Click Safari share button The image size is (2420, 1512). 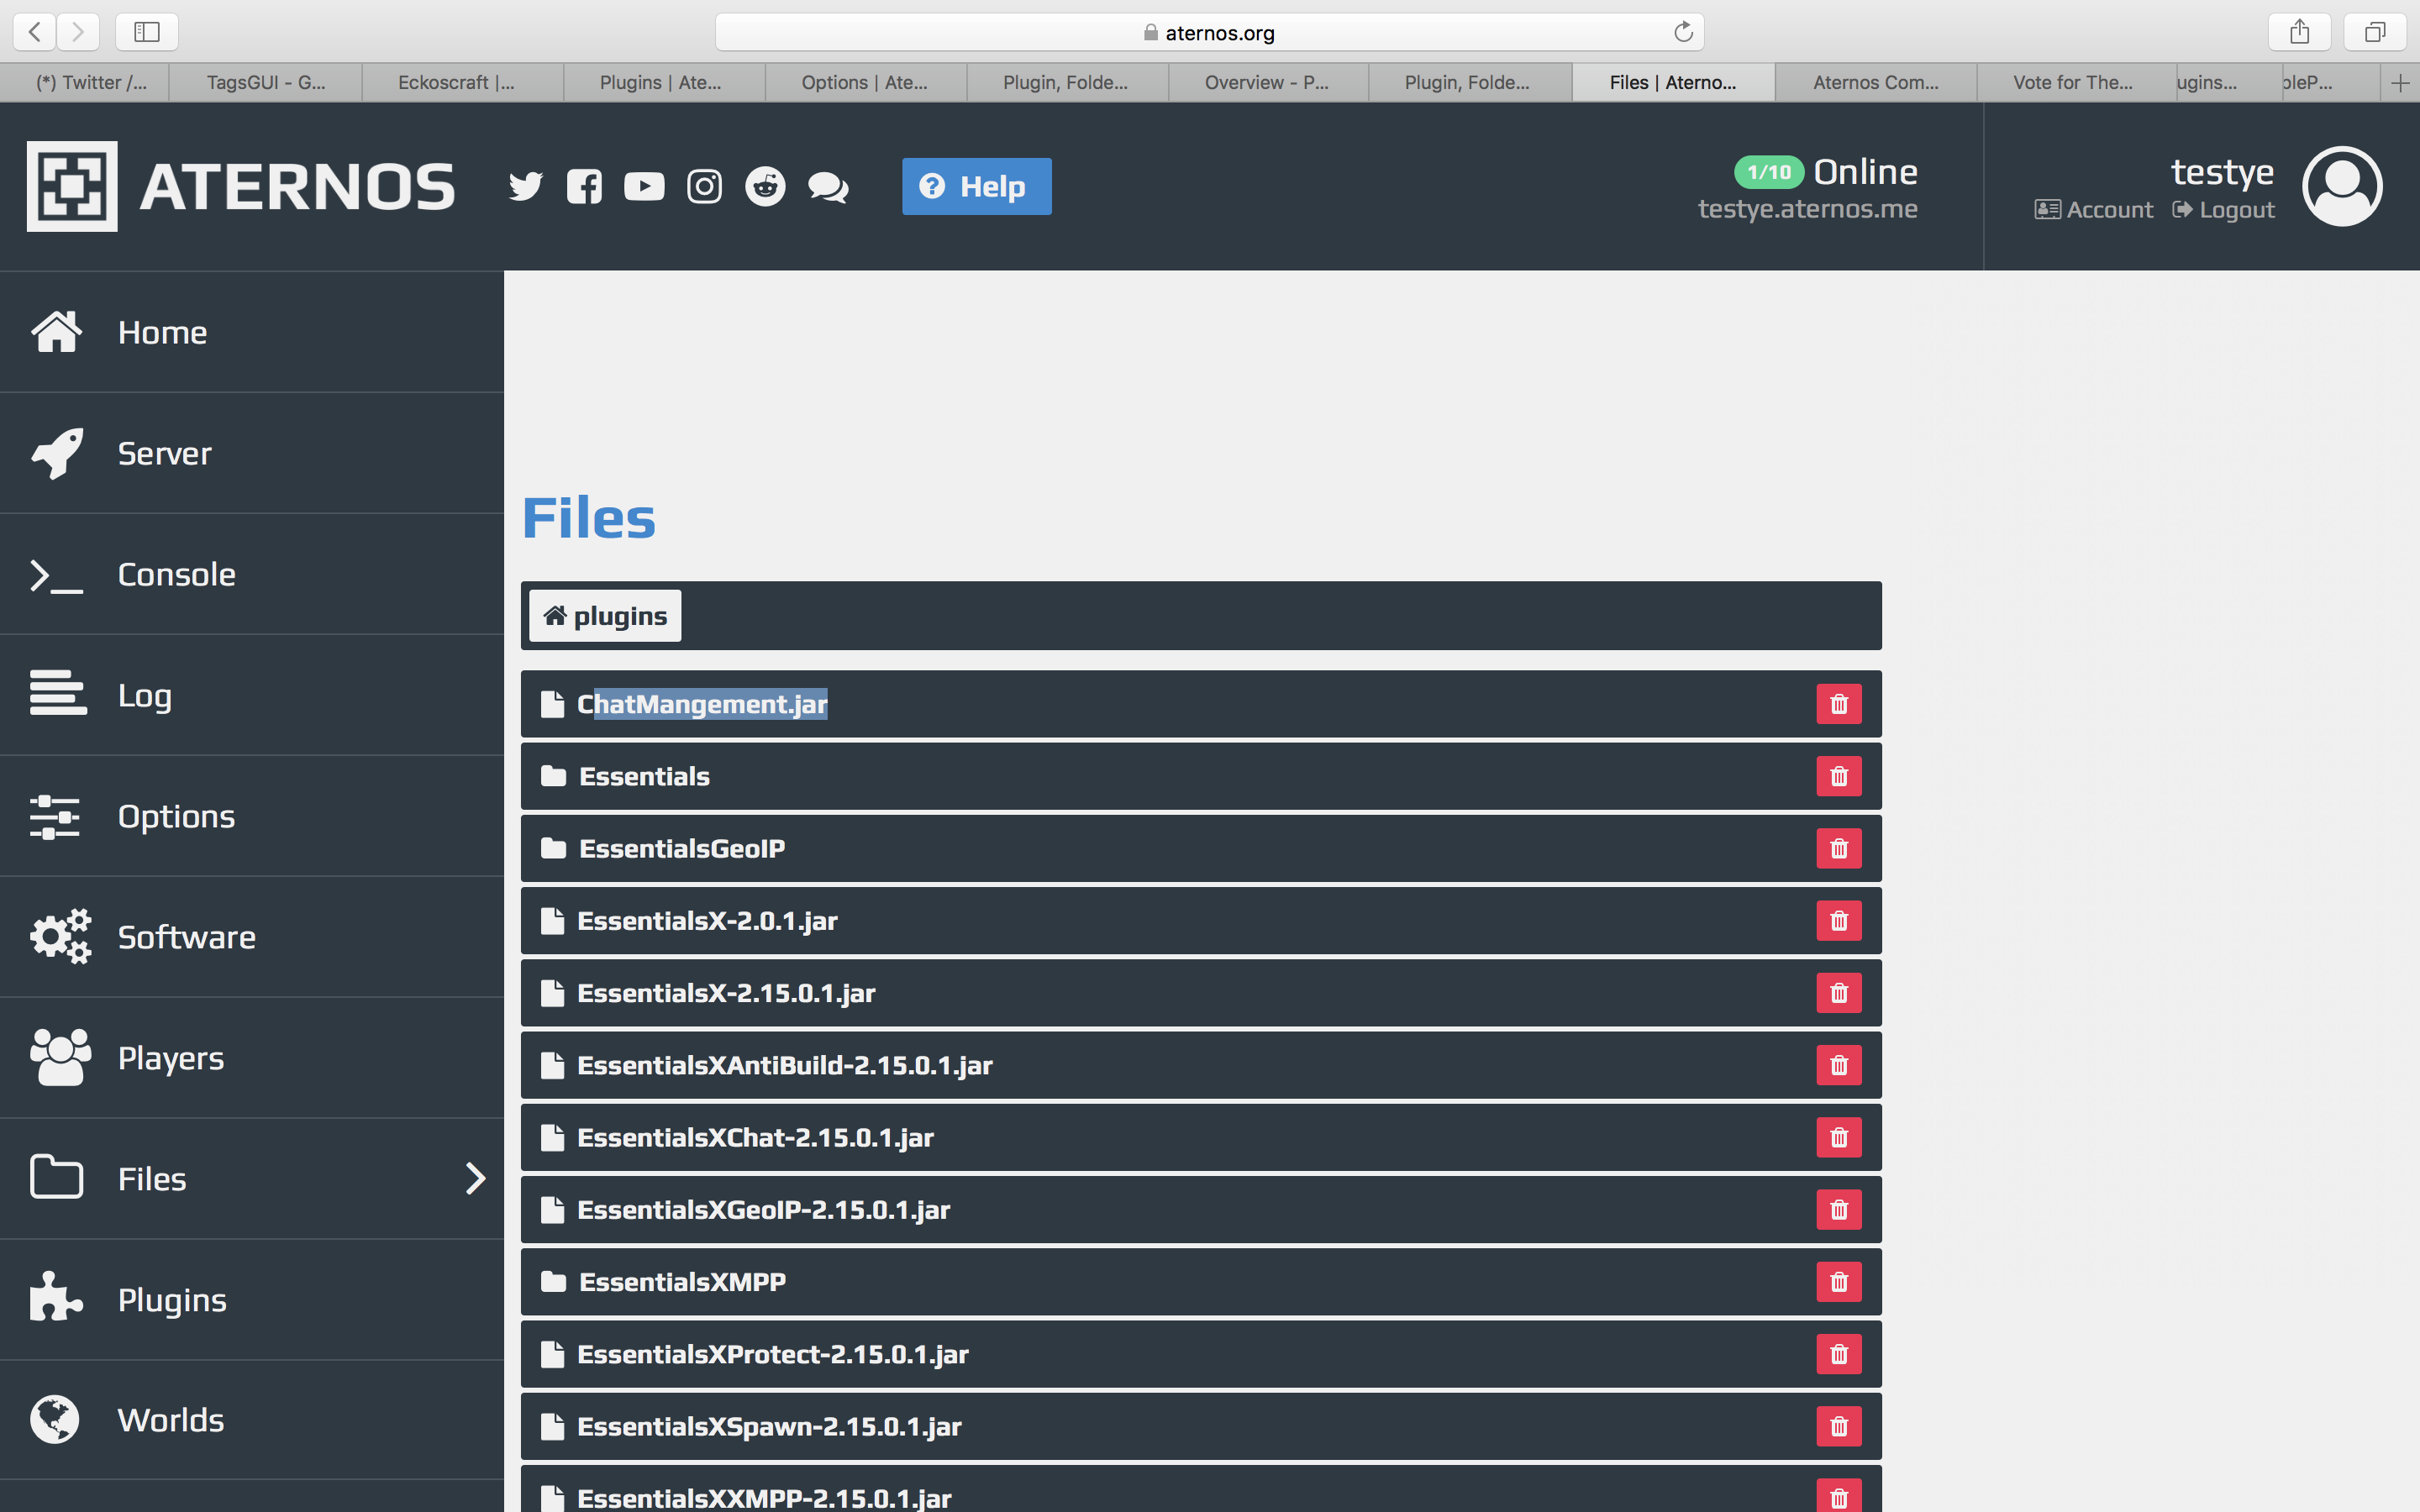(x=2300, y=32)
